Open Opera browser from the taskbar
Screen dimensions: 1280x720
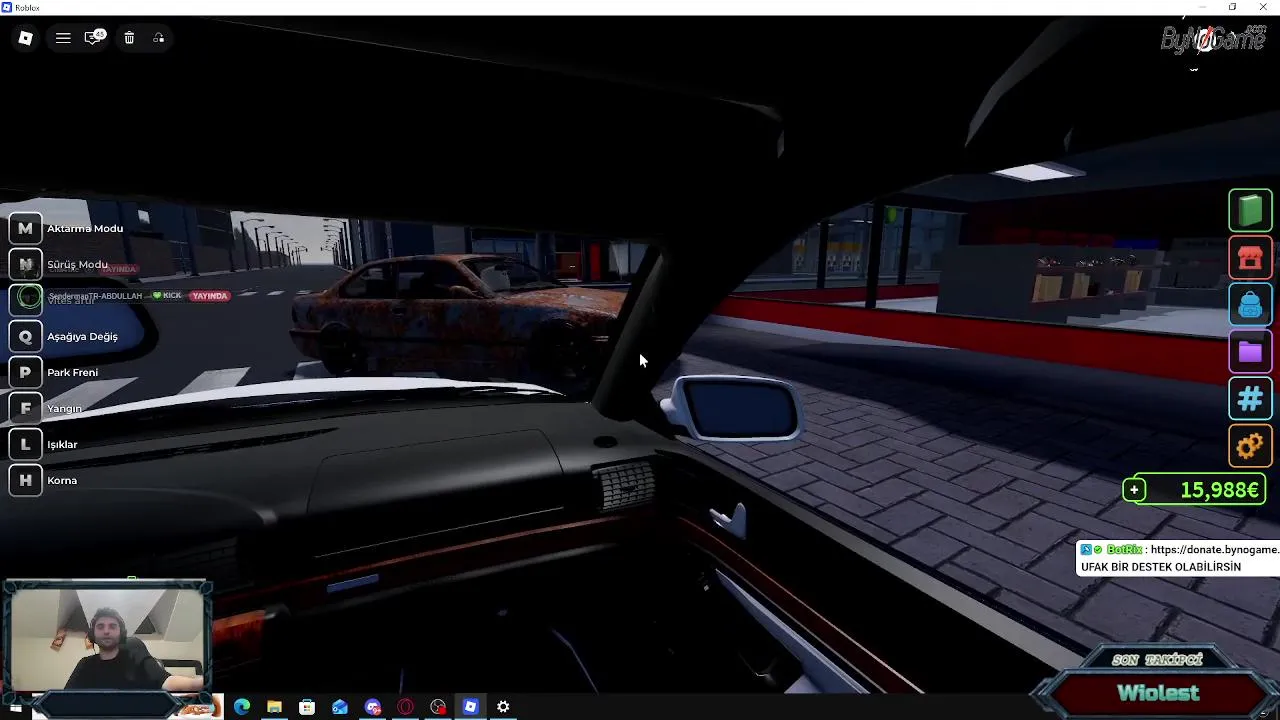pos(405,707)
